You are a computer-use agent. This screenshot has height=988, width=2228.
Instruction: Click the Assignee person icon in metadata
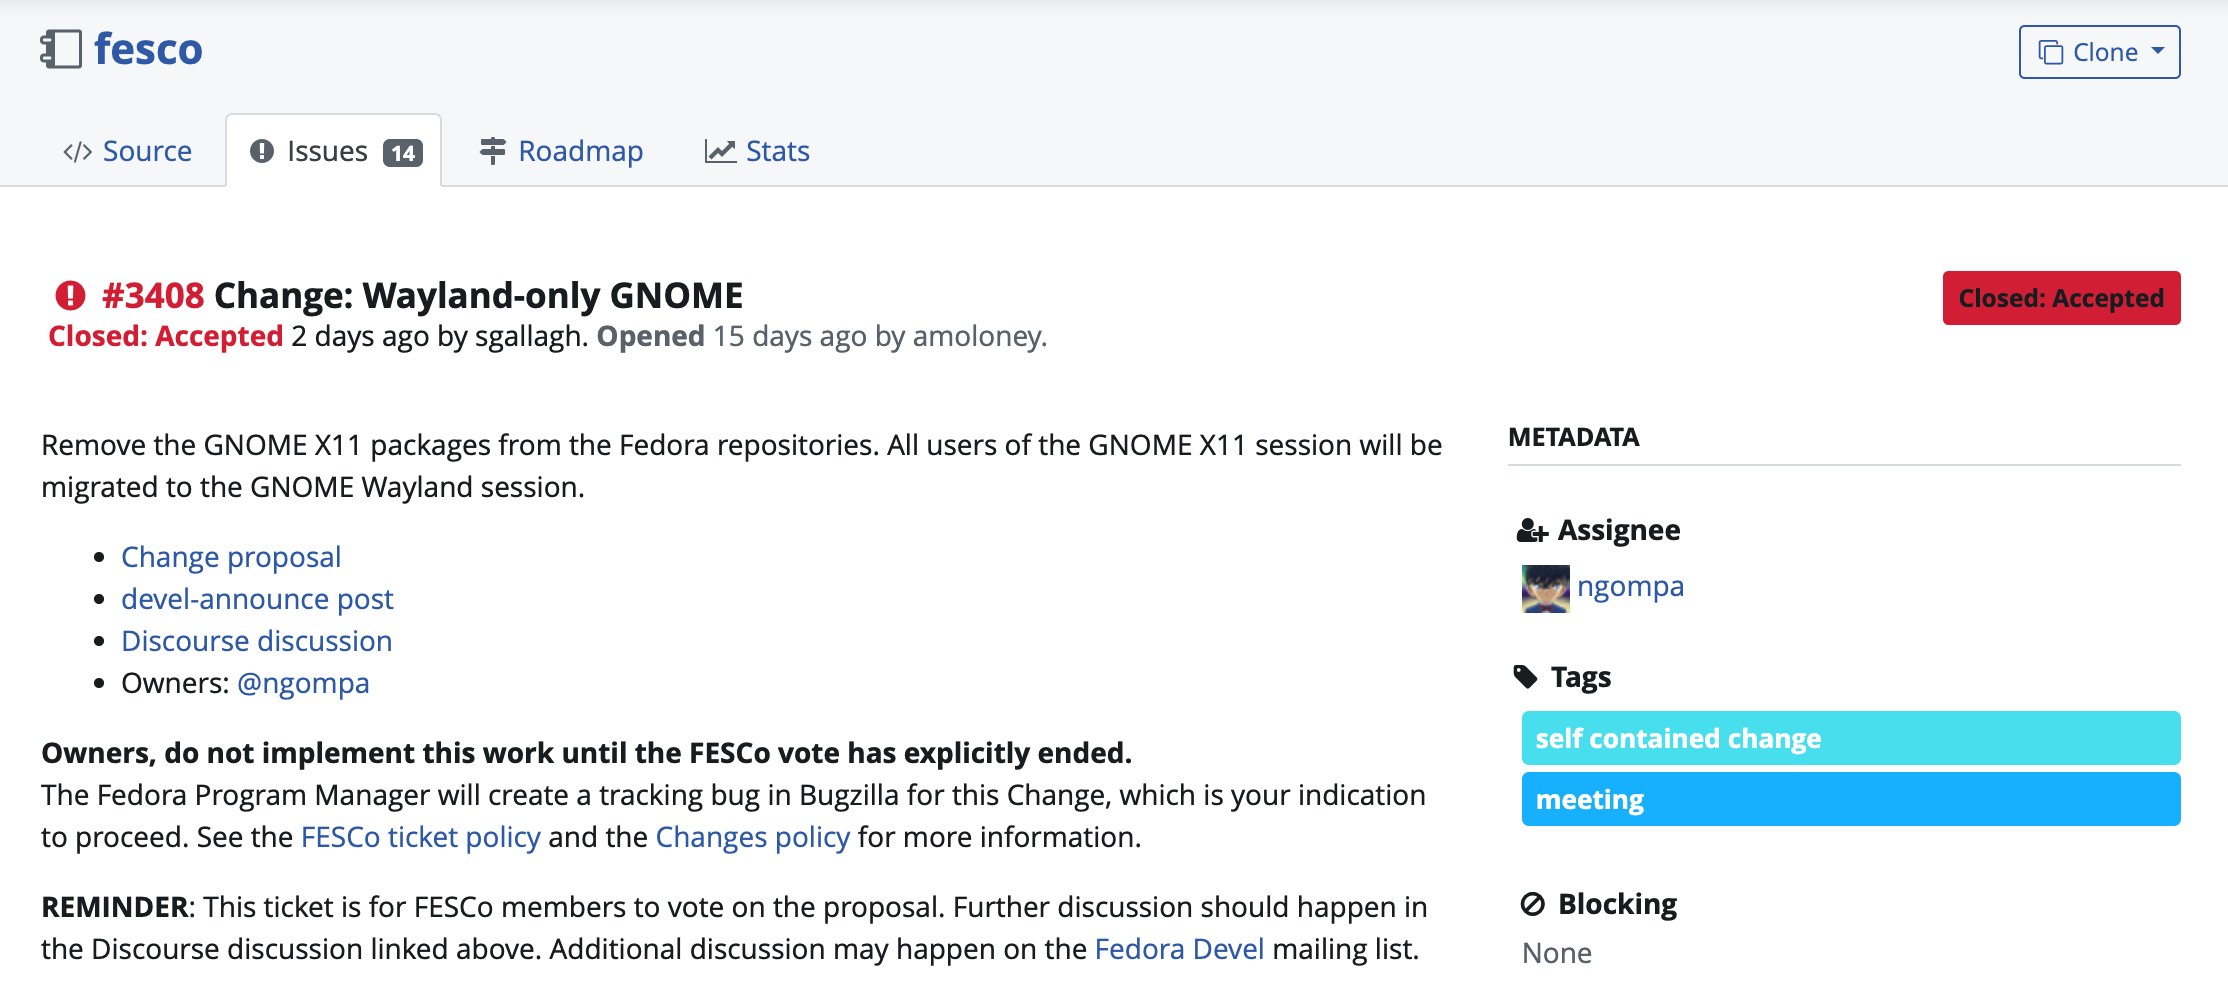coord(1531,530)
